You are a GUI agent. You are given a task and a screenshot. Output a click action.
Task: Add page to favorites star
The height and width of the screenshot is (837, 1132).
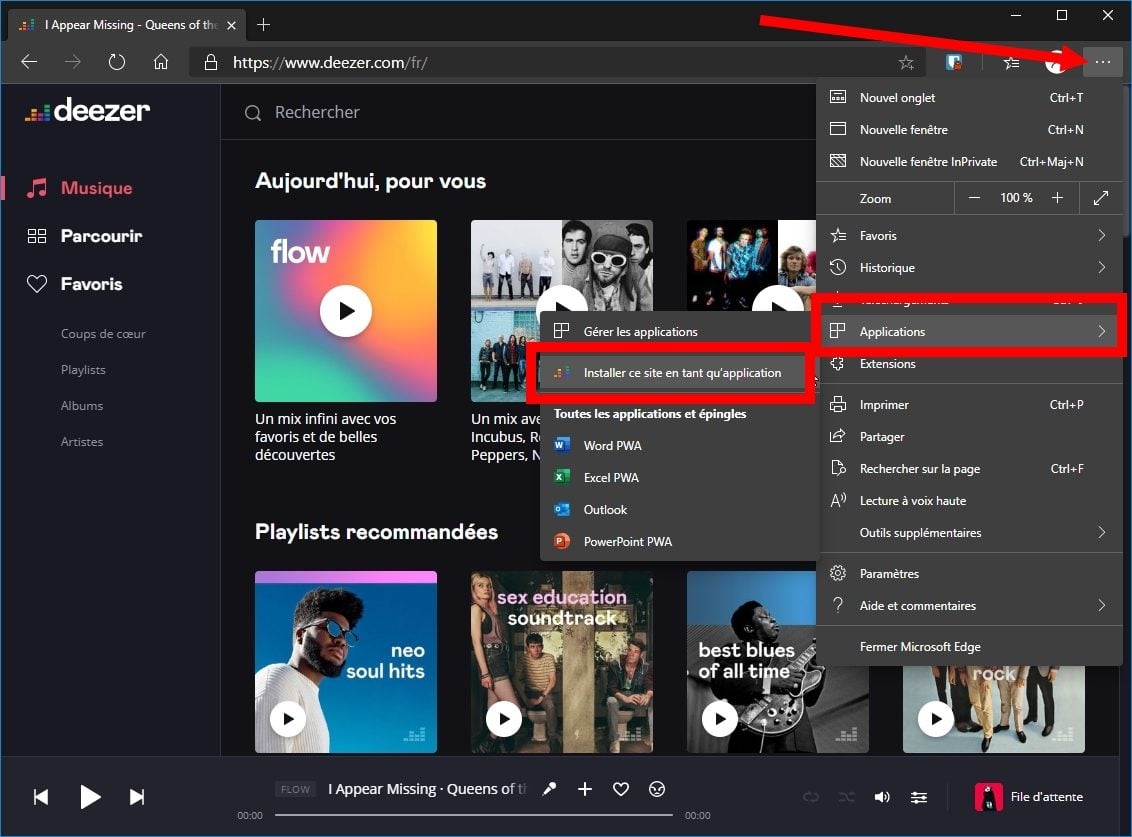(906, 63)
